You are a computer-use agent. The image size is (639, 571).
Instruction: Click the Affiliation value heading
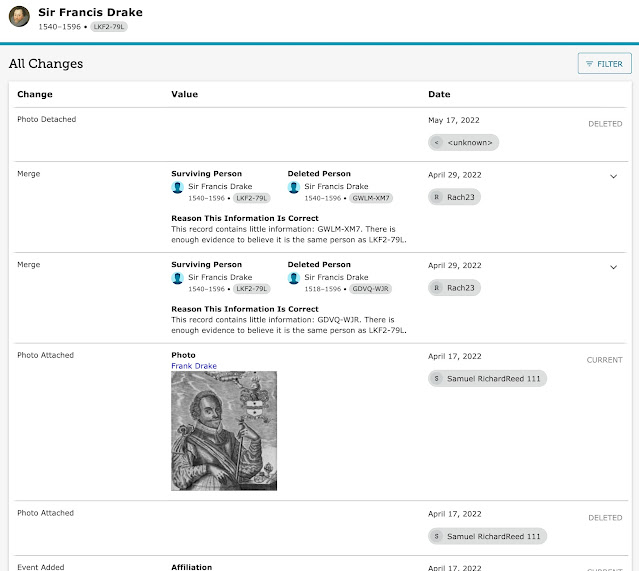click(x=192, y=567)
